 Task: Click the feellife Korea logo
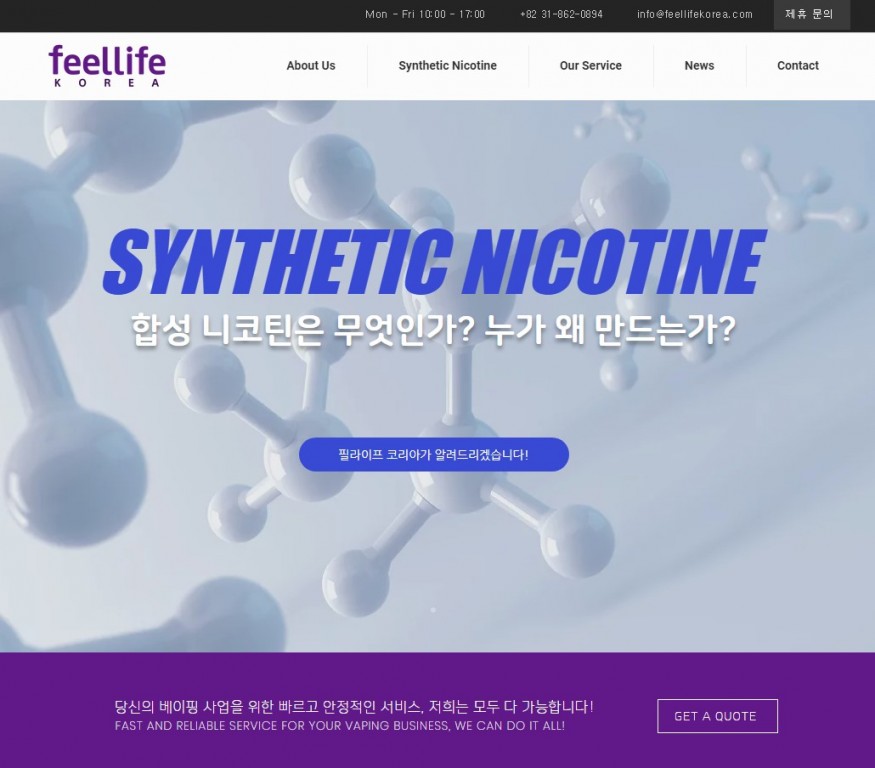pos(107,62)
